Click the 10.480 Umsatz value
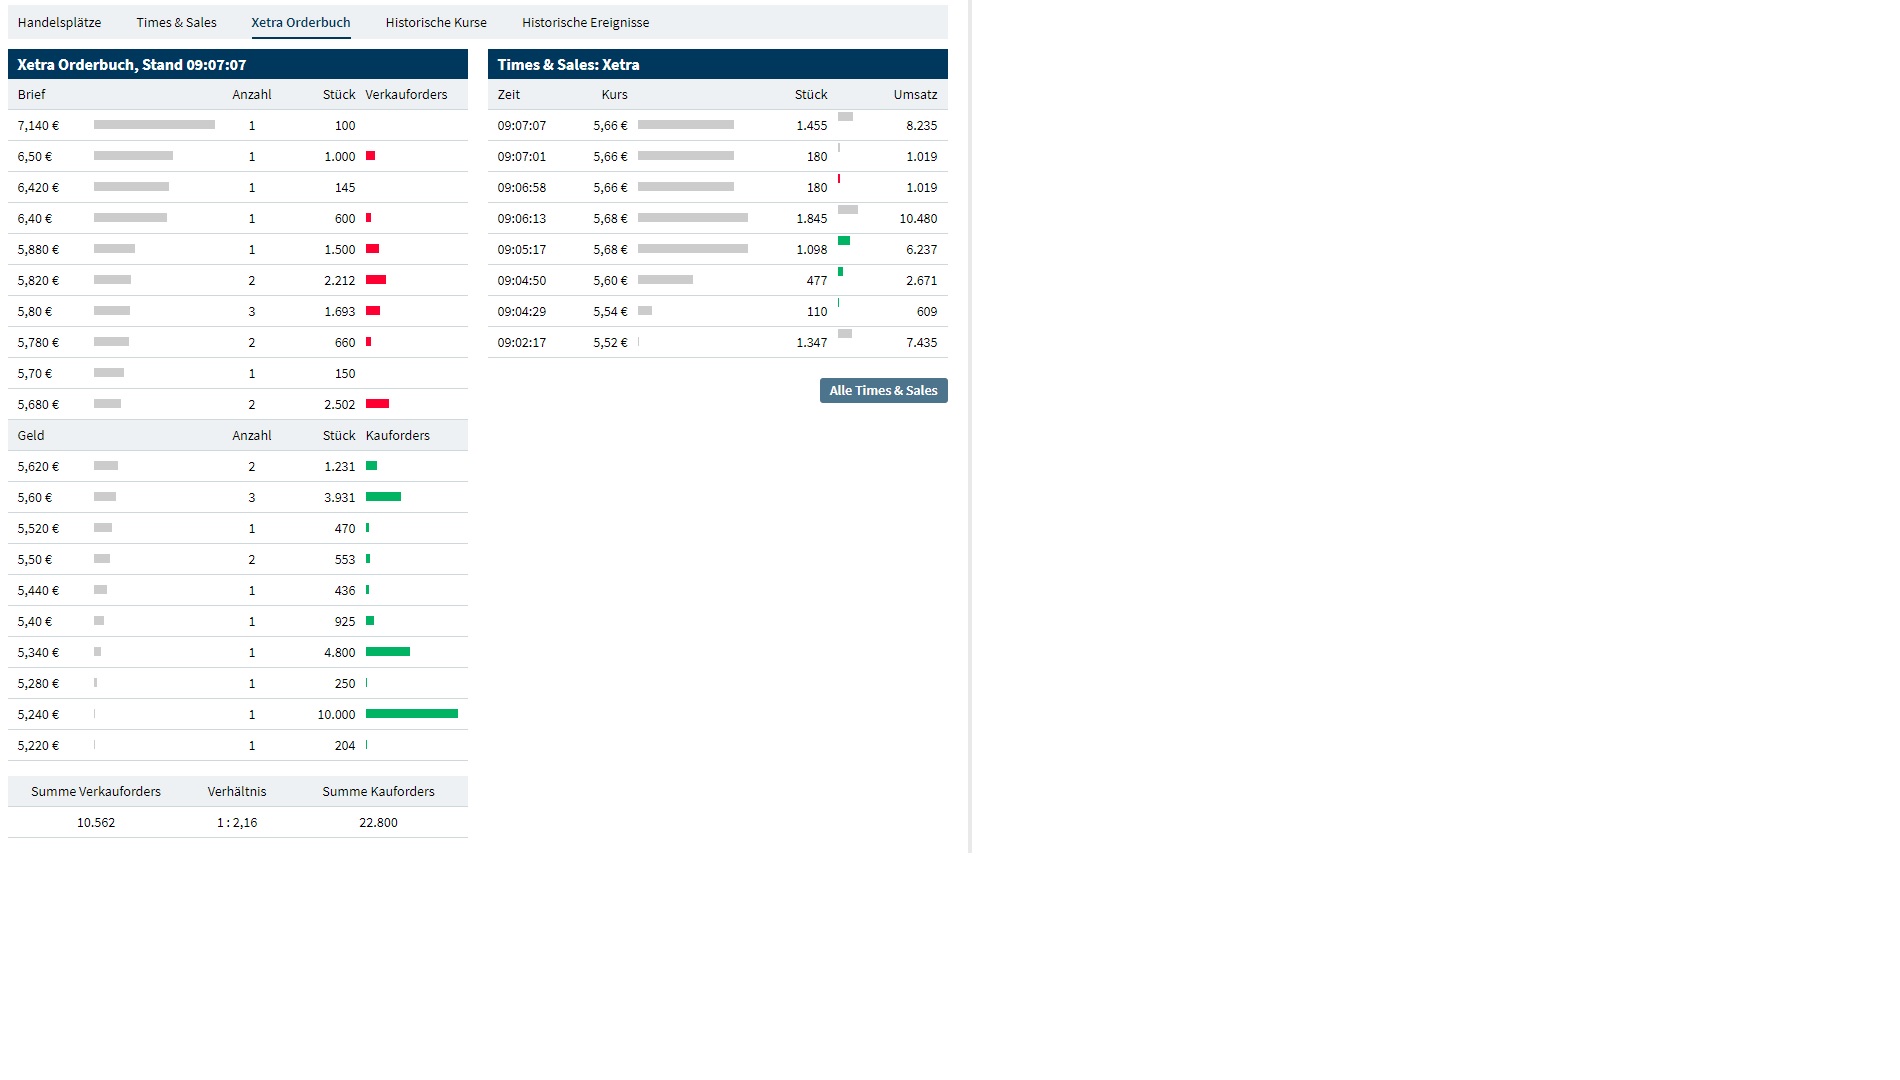1900x1080 pixels. [918, 218]
